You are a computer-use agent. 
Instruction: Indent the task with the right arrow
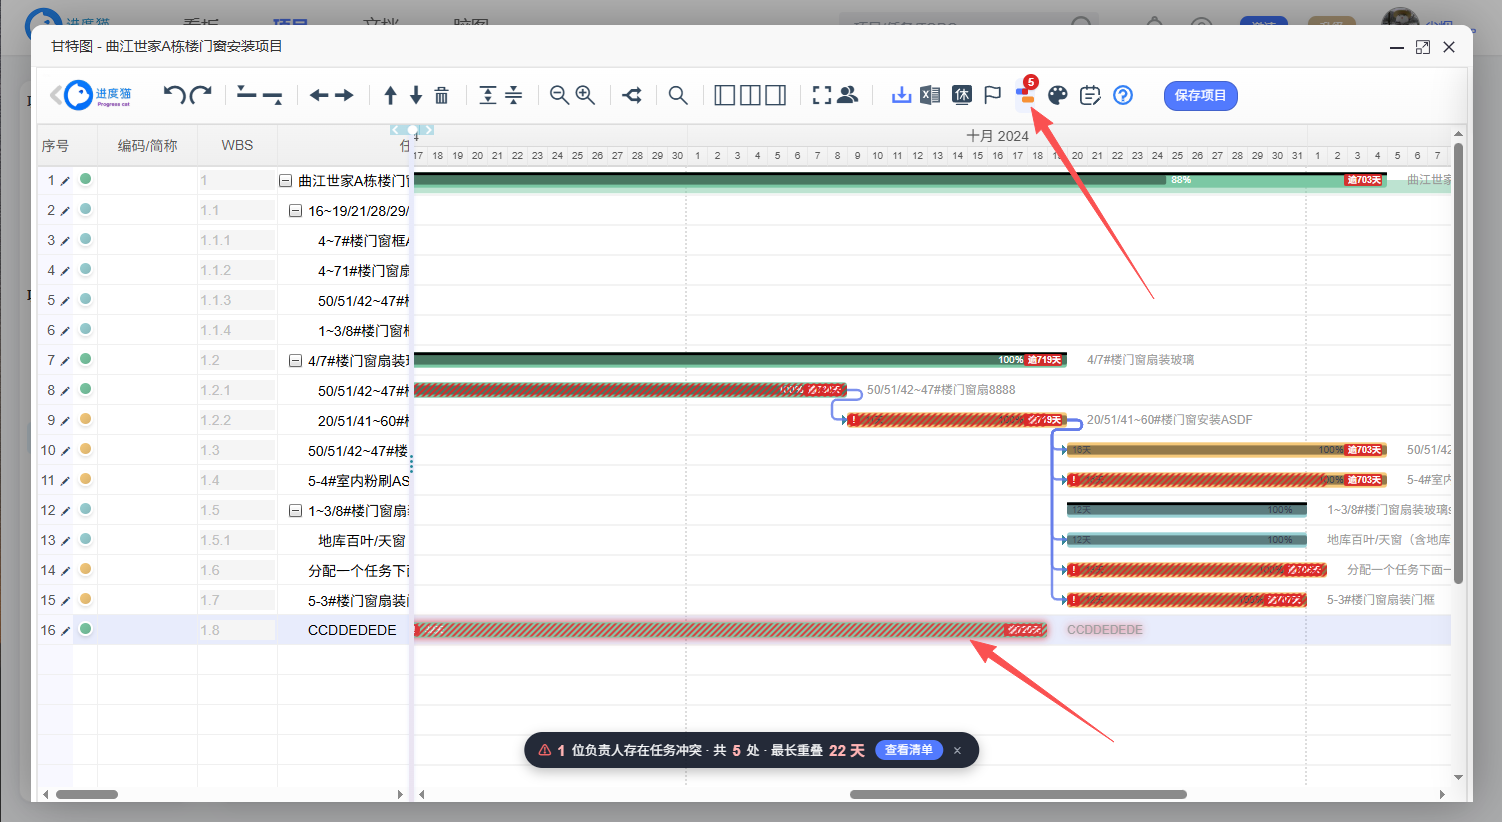(344, 95)
